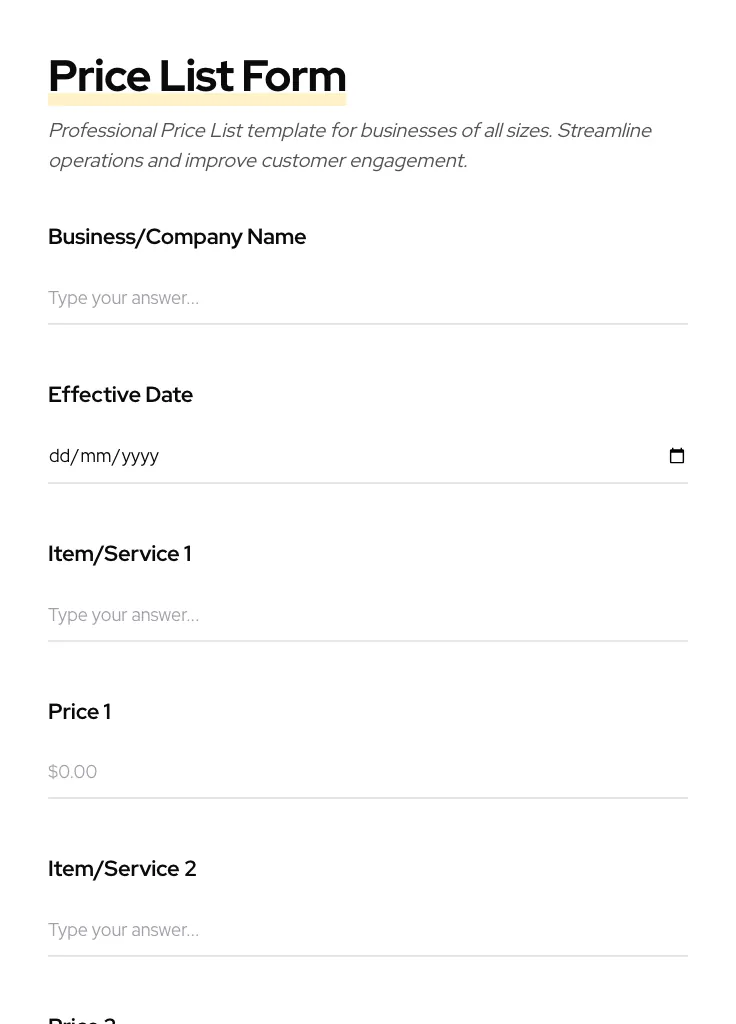The height and width of the screenshot is (1024, 736).
Task: Click the Price List Form title
Action: pyautogui.click(x=197, y=76)
